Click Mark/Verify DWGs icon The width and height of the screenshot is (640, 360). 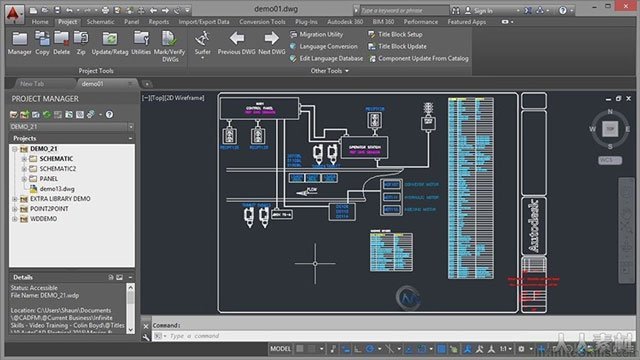169,46
